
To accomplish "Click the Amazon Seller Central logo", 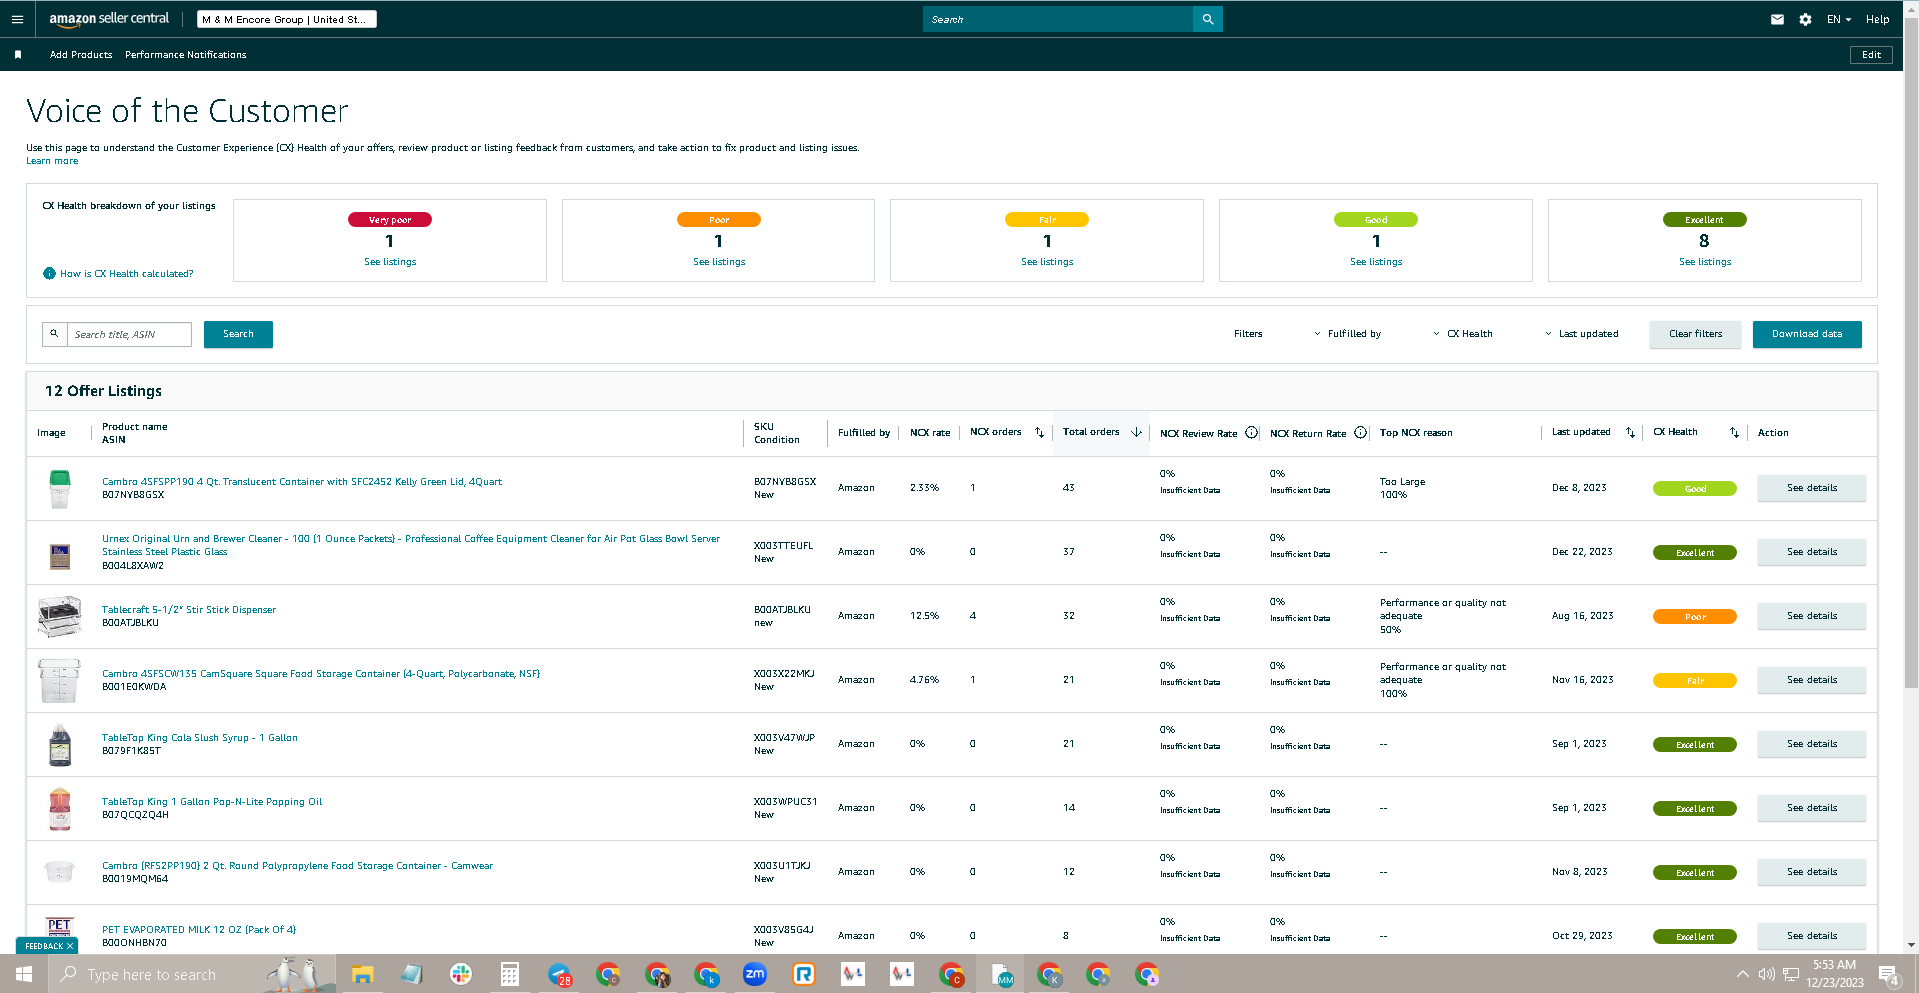I will (109, 19).
